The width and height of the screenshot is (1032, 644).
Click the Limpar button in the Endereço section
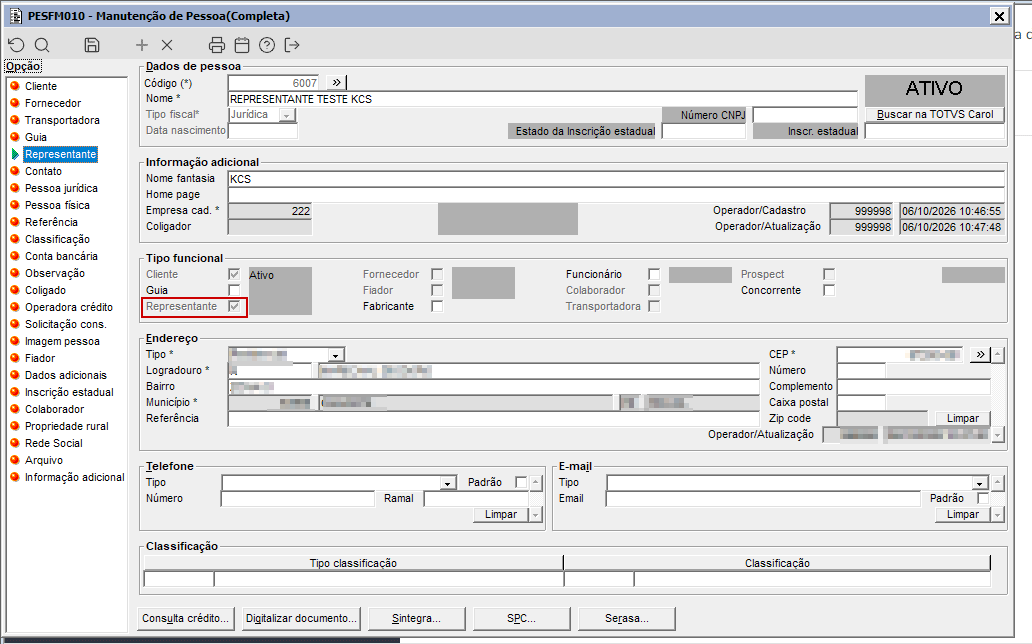(x=963, y=419)
